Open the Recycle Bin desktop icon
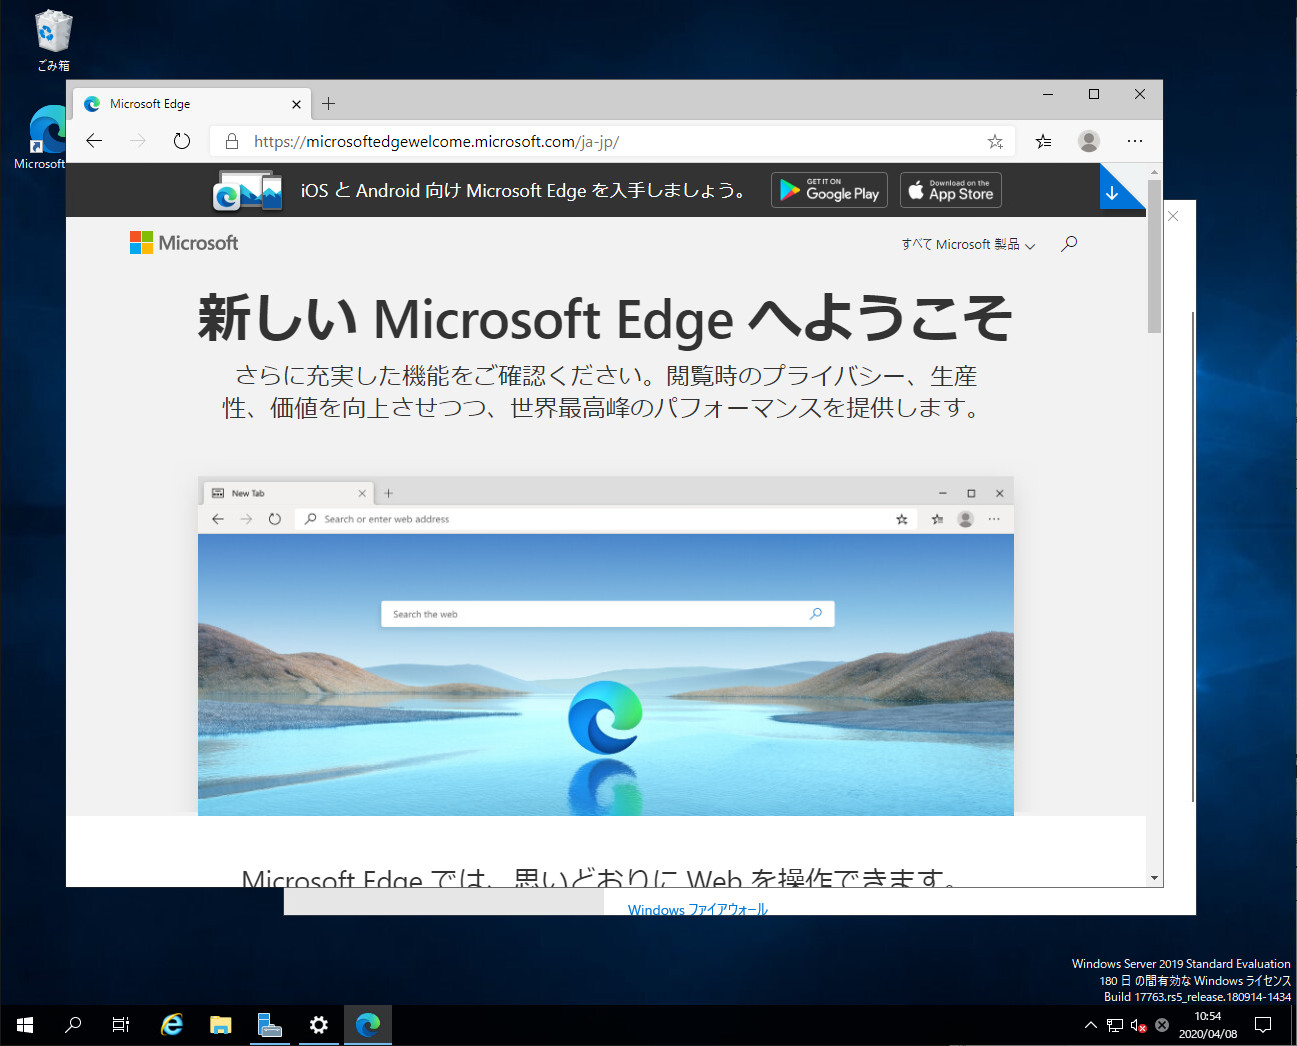 pyautogui.click(x=53, y=41)
